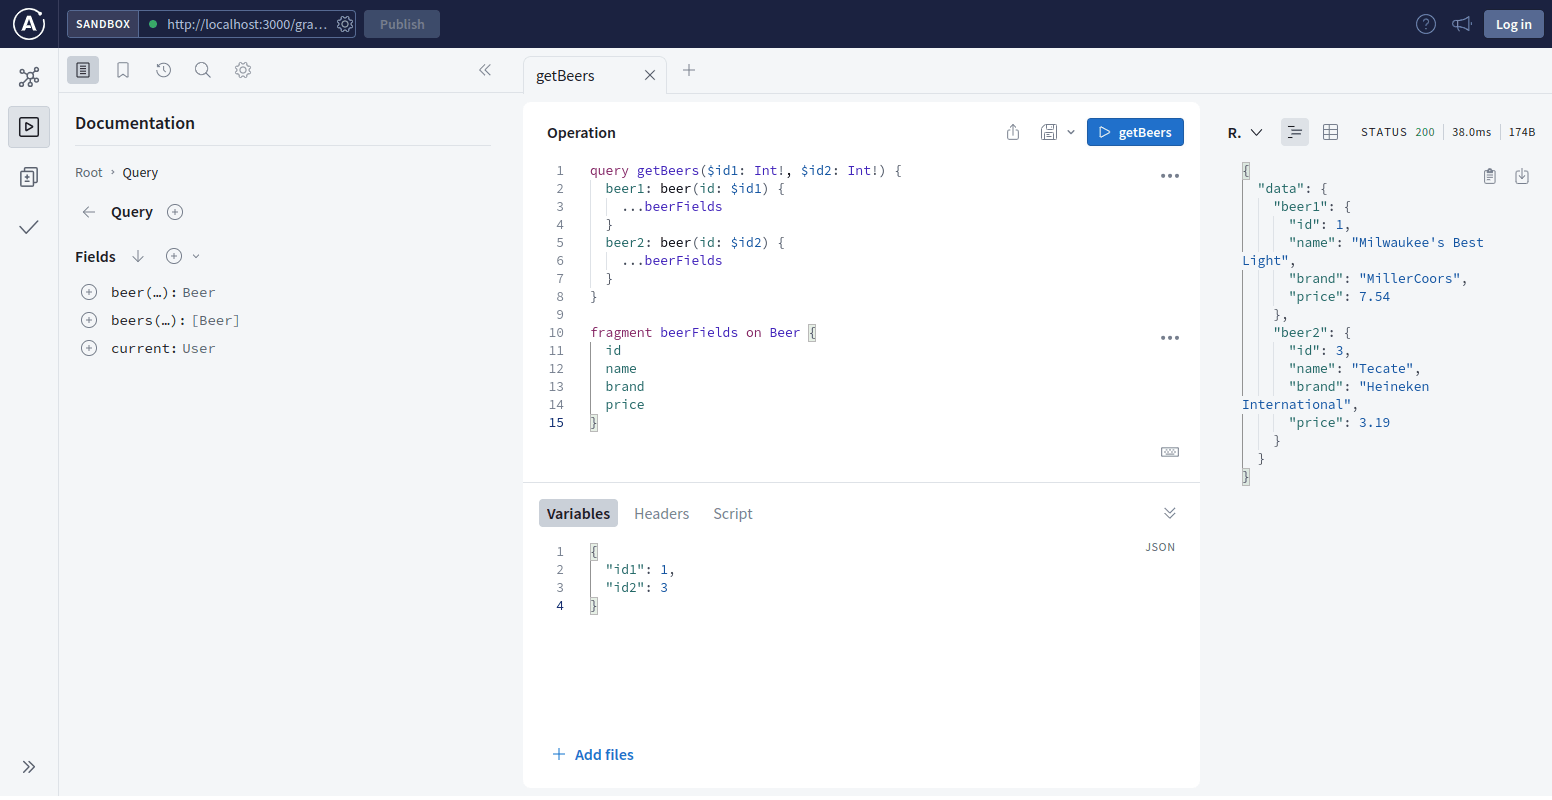Switch to the Script tab

(x=733, y=513)
